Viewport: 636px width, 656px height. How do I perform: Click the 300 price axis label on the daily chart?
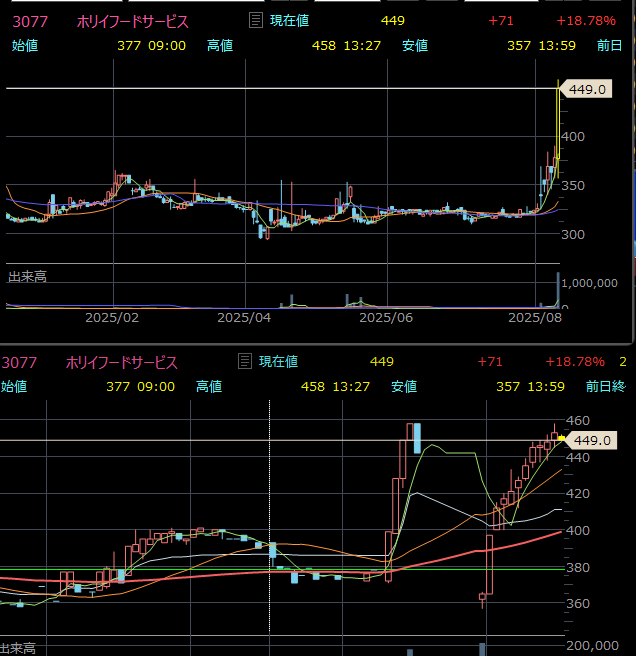[x=573, y=234]
